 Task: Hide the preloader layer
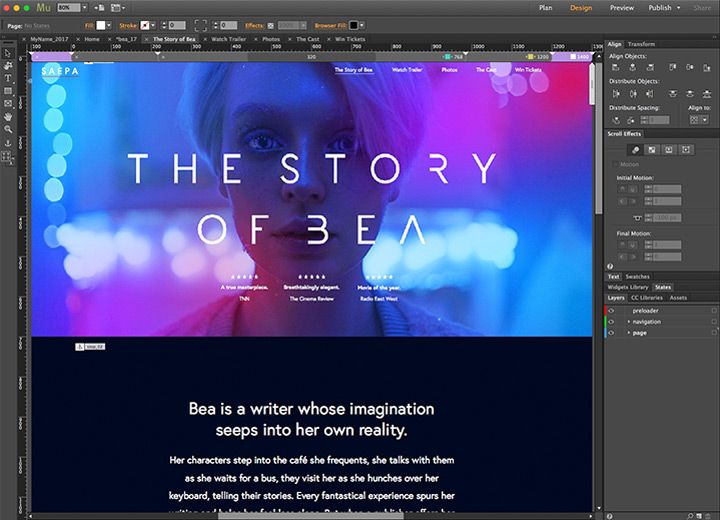[x=611, y=310]
